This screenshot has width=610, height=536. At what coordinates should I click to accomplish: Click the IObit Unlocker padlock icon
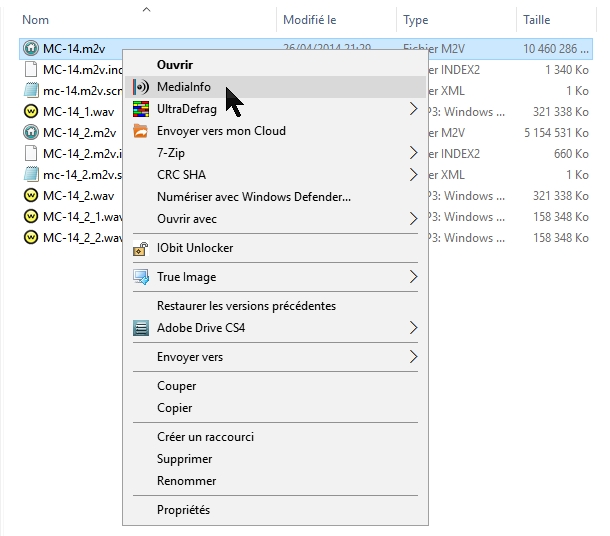140,248
